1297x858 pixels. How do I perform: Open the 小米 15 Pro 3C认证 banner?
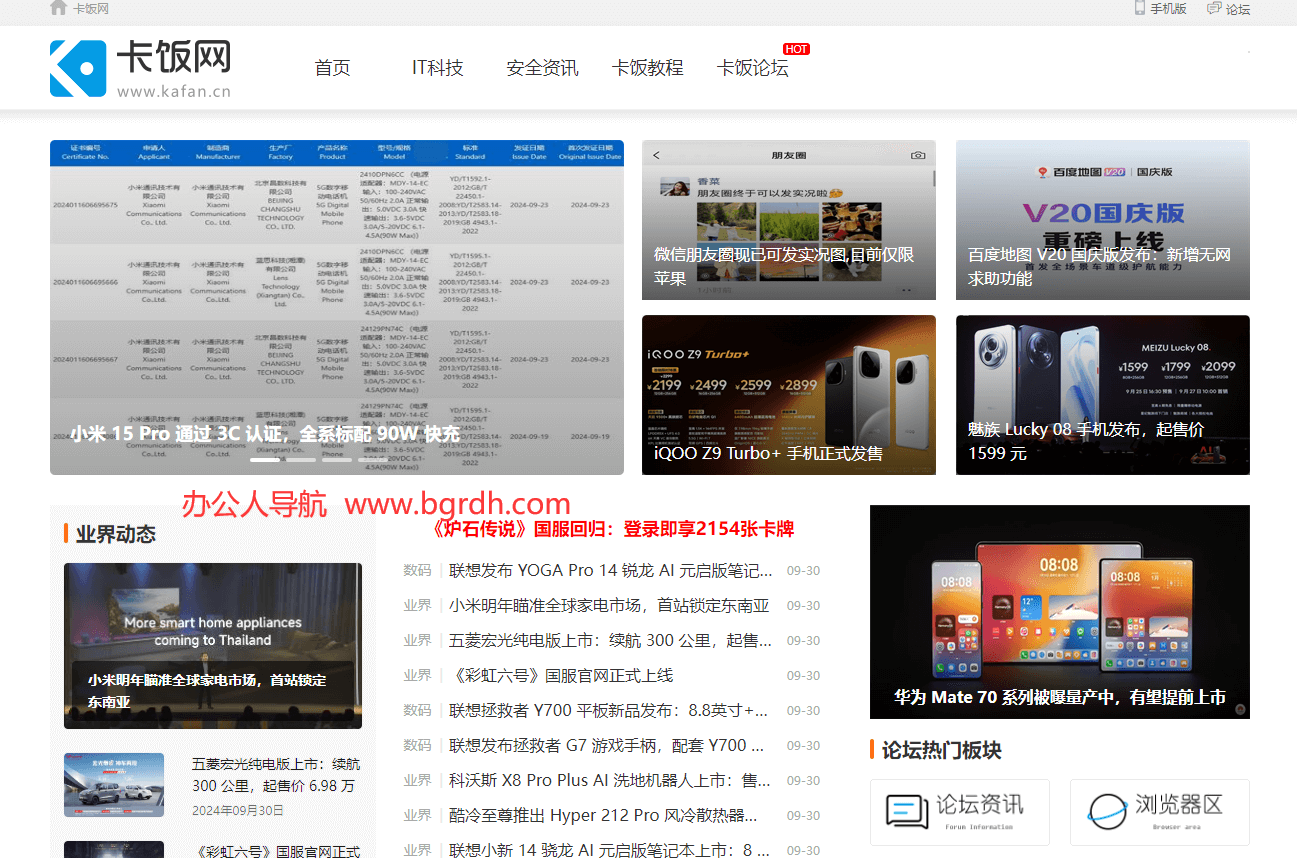(336, 306)
